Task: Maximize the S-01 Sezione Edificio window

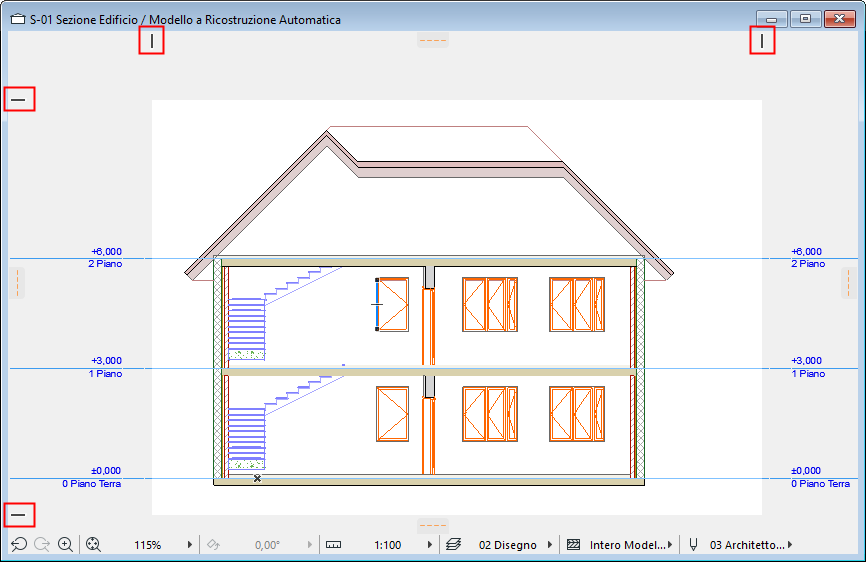Action: tap(805, 18)
